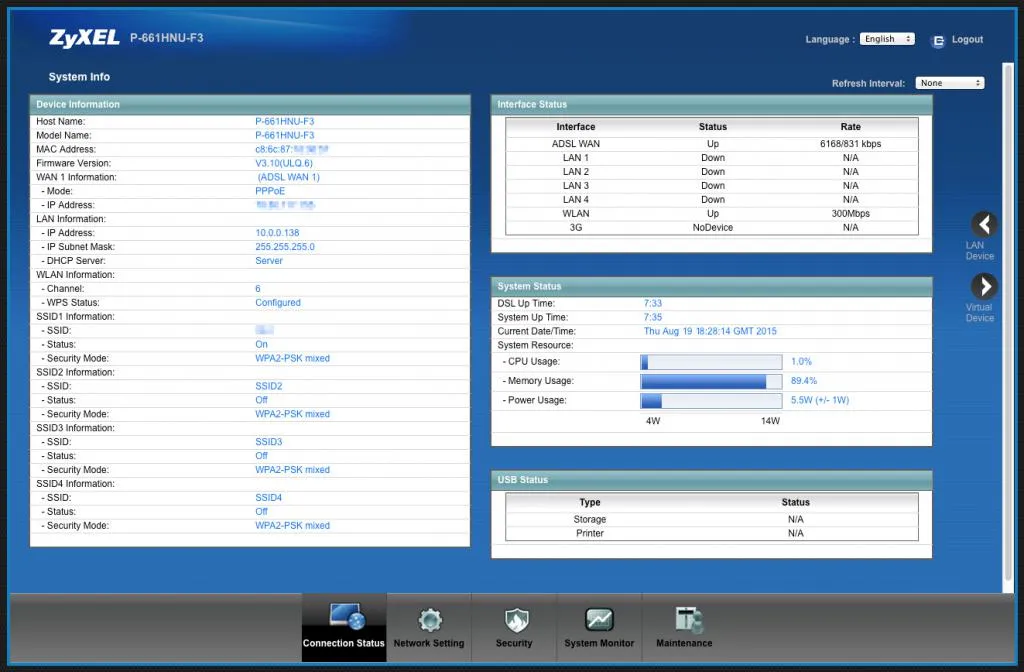Click the LAN 1 interface row
Viewport: 1024px width, 672px height.
click(712, 158)
